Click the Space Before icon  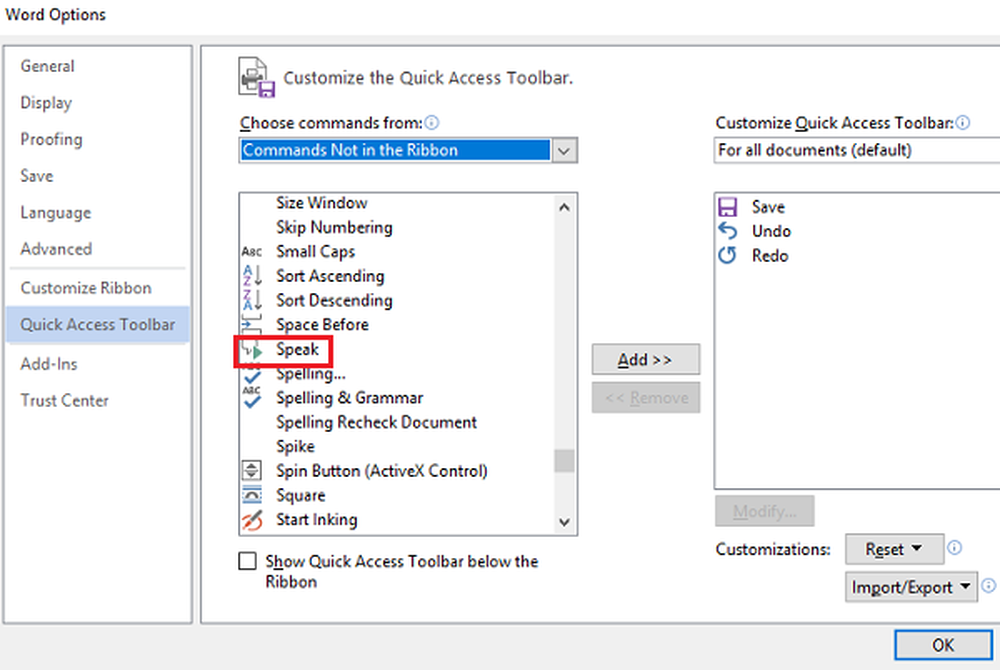click(x=252, y=324)
